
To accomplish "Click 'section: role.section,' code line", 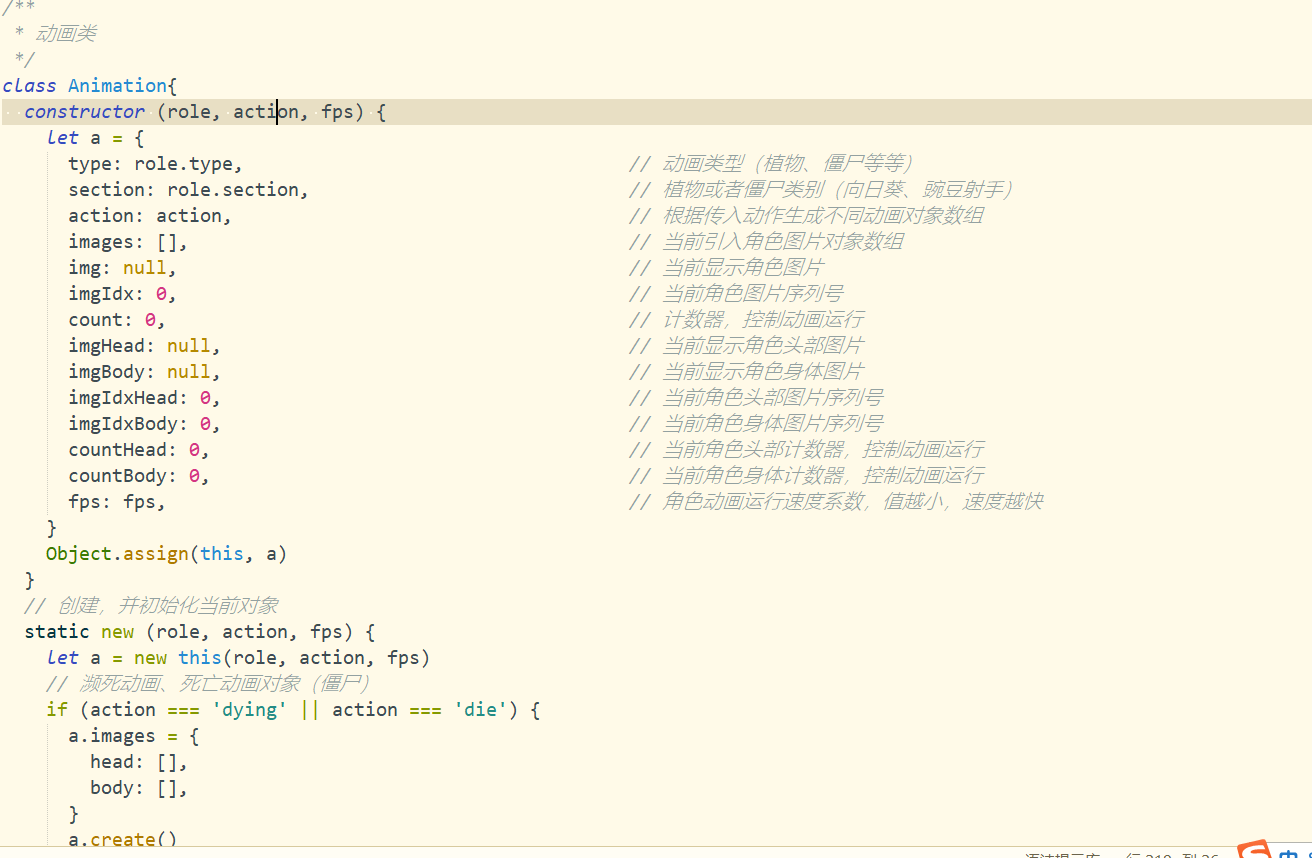I will (x=189, y=189).
